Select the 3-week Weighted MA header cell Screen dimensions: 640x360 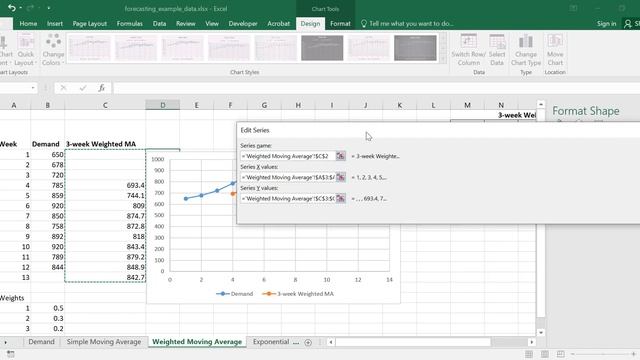pyautogui.click(x=105, y=144)
